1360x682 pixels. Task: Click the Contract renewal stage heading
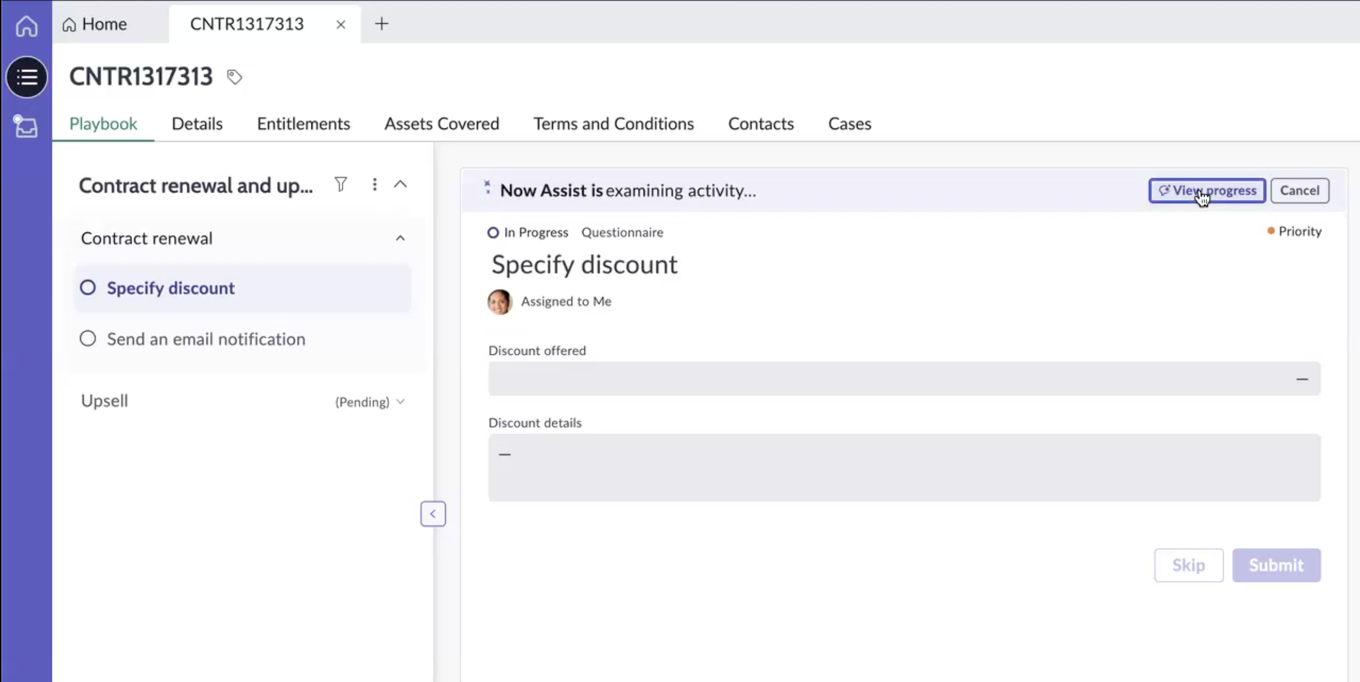tap(146, 238)
